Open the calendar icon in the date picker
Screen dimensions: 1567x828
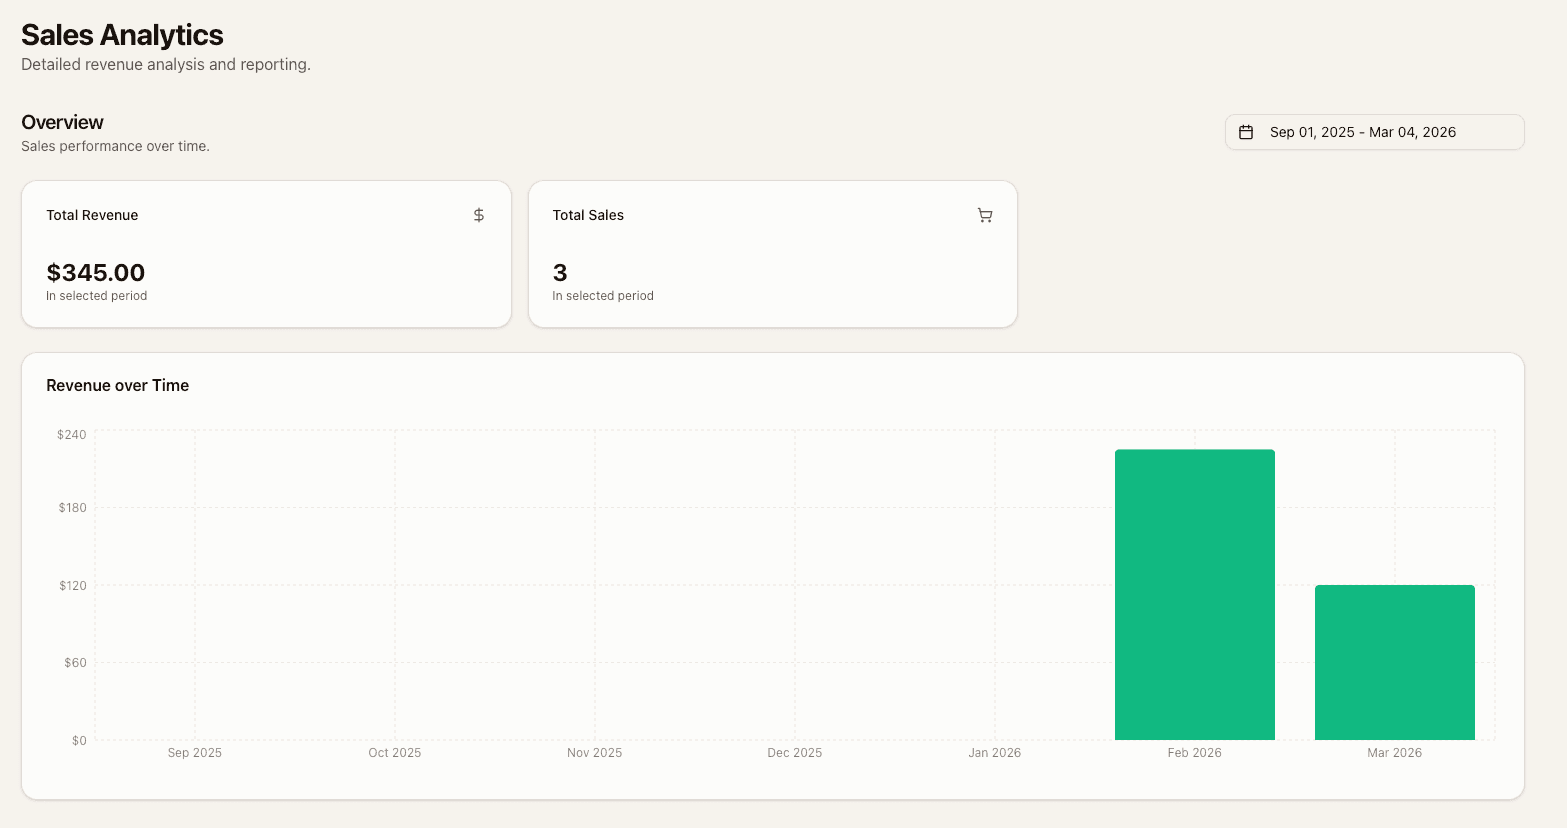coord(1247,131)
